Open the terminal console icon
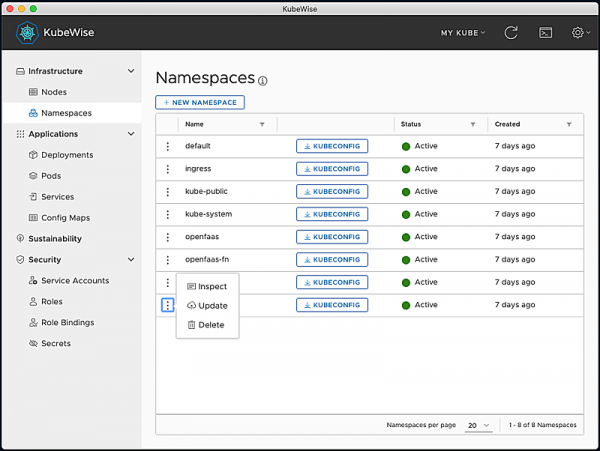This screenshot has height=451, width=600. coord(545,33)
